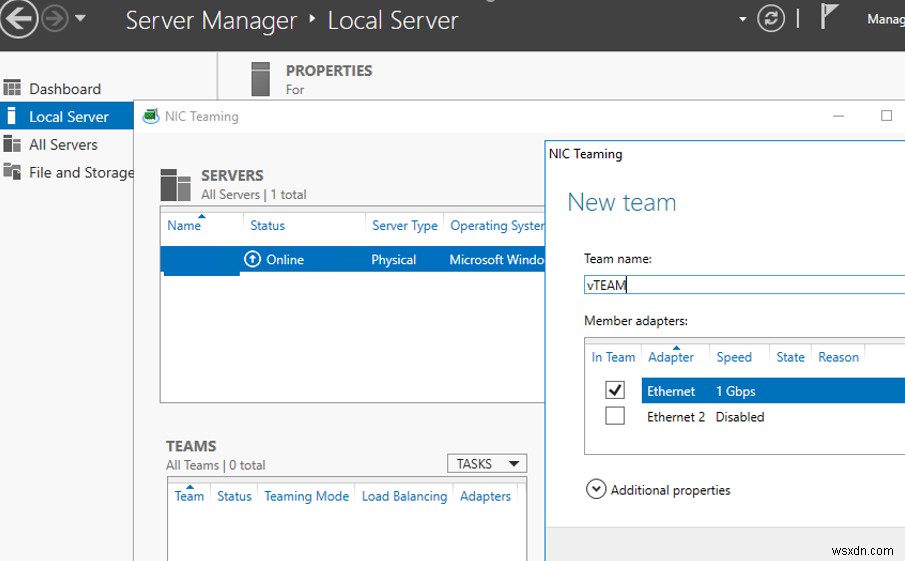The width and height of the screenshot is (905, 561).
Task: Click the Servers section icon
Action: point(175,185)
